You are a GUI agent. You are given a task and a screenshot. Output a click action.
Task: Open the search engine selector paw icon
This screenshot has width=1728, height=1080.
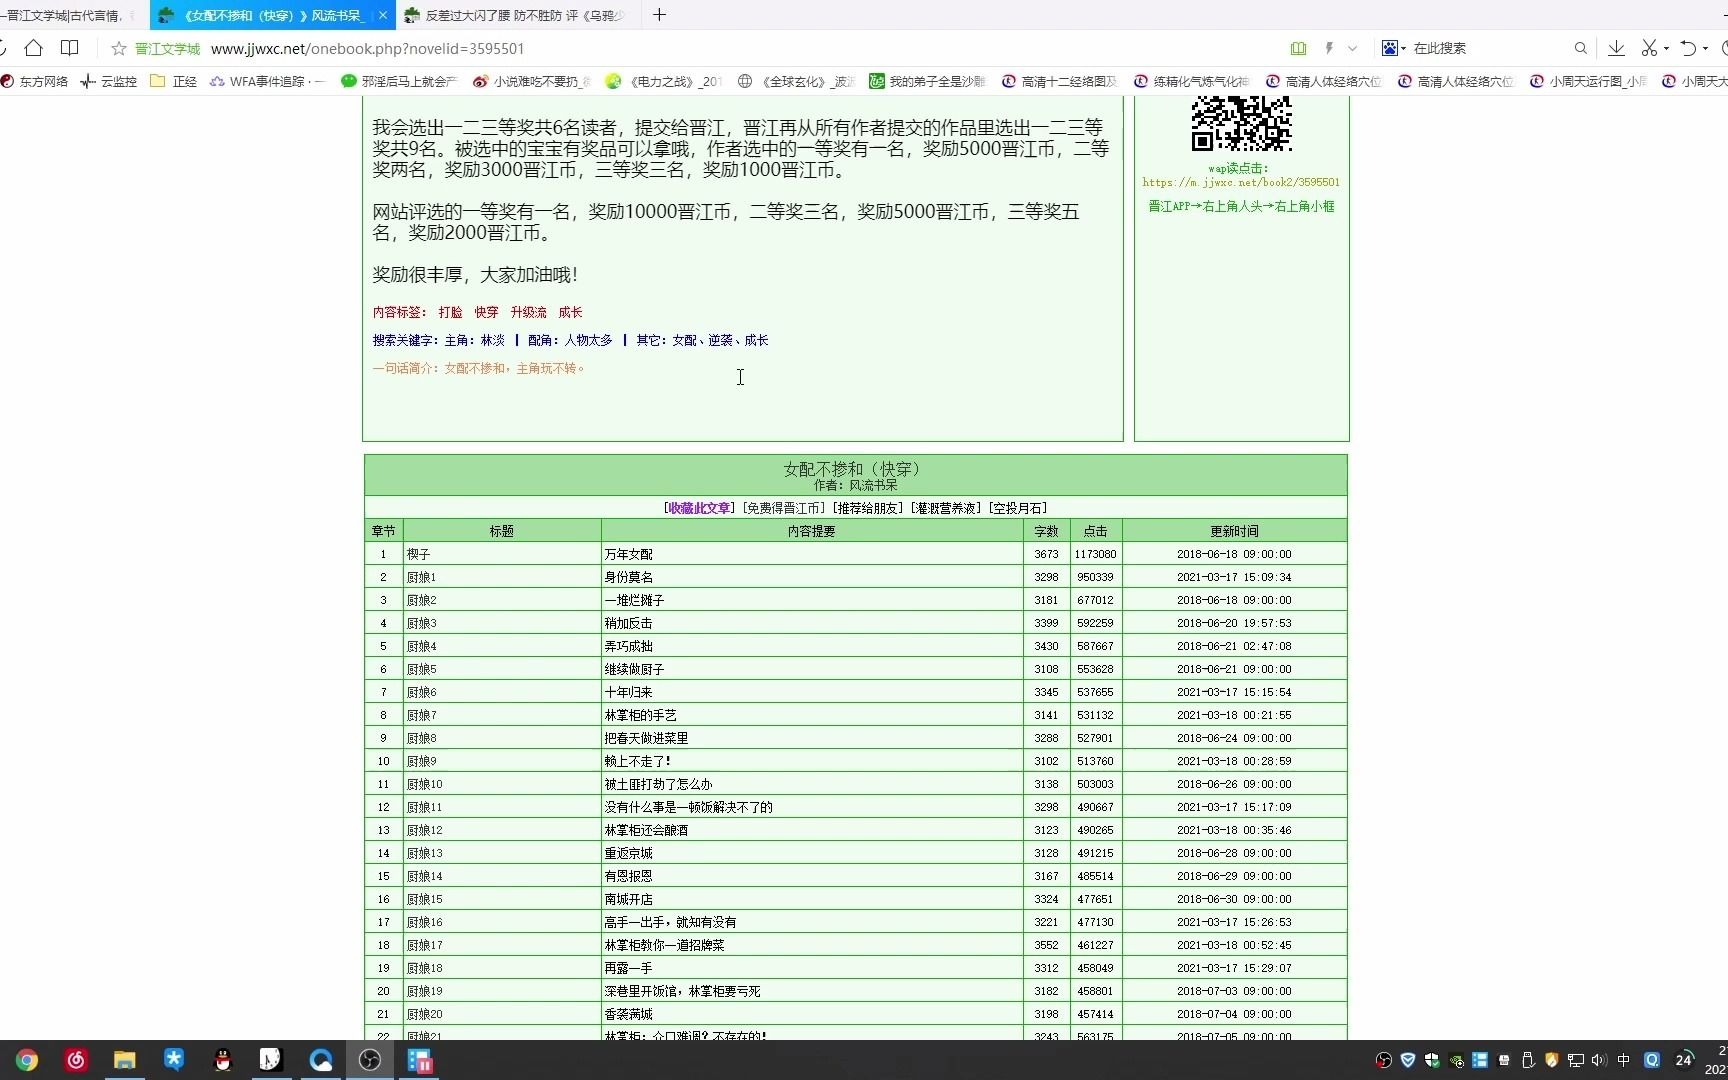[1391, 48]
